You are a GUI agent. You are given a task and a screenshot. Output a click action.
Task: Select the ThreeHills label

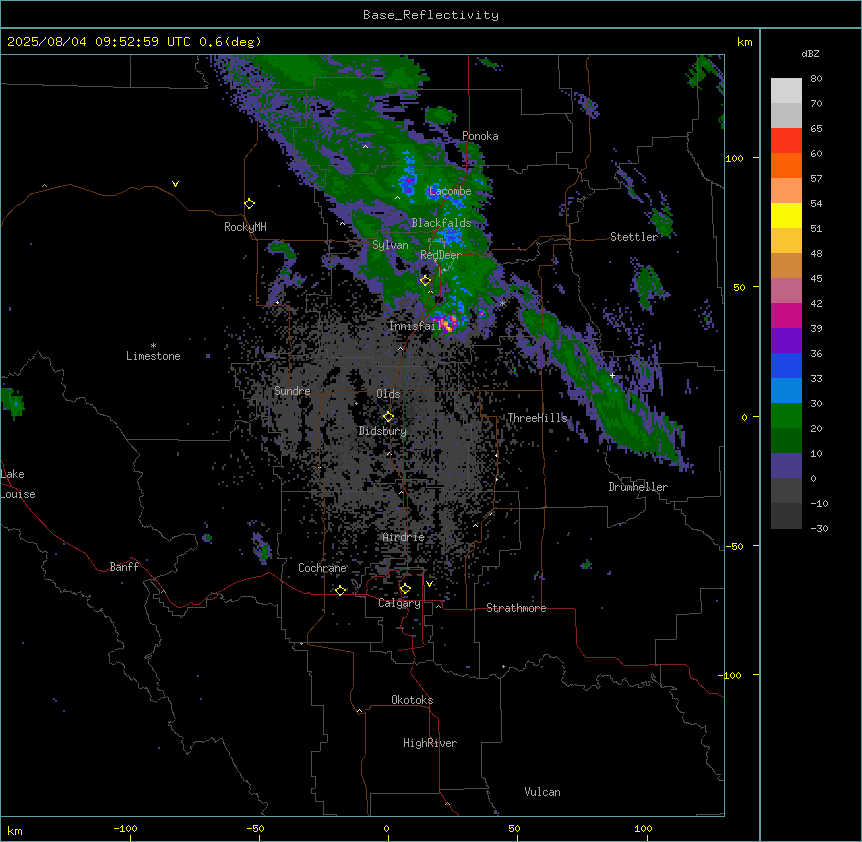pos(537,418)
